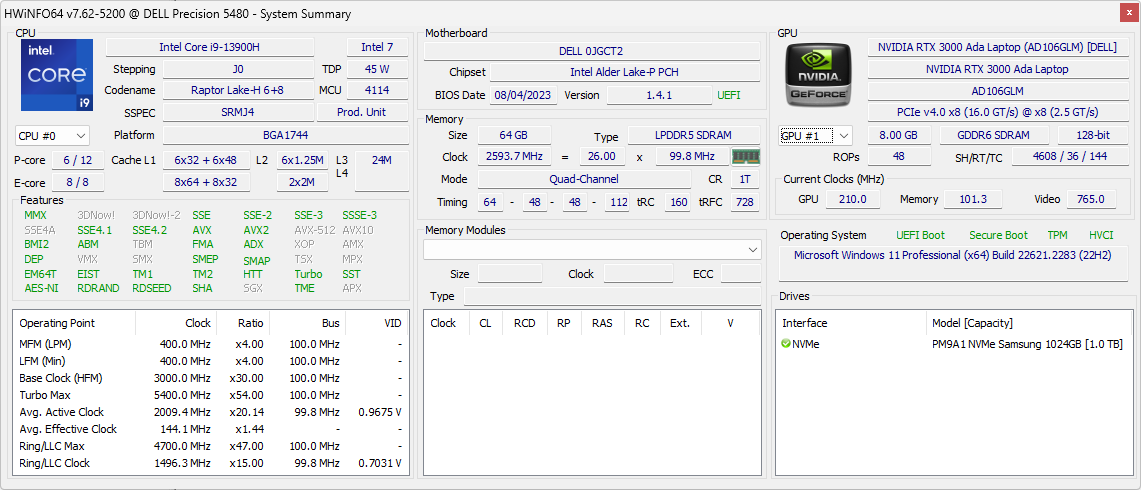Viewport: 1141px width, 490px height.
Task: Click the Intel Alder Lake-P PCH chipset field
Action: point(625,72)
